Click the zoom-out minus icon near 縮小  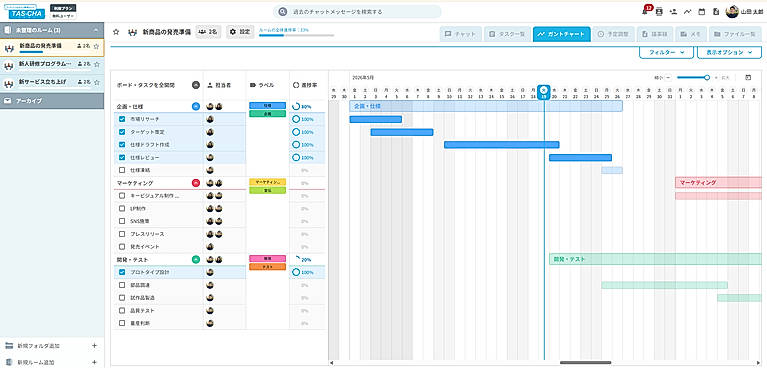coord(668,77)
